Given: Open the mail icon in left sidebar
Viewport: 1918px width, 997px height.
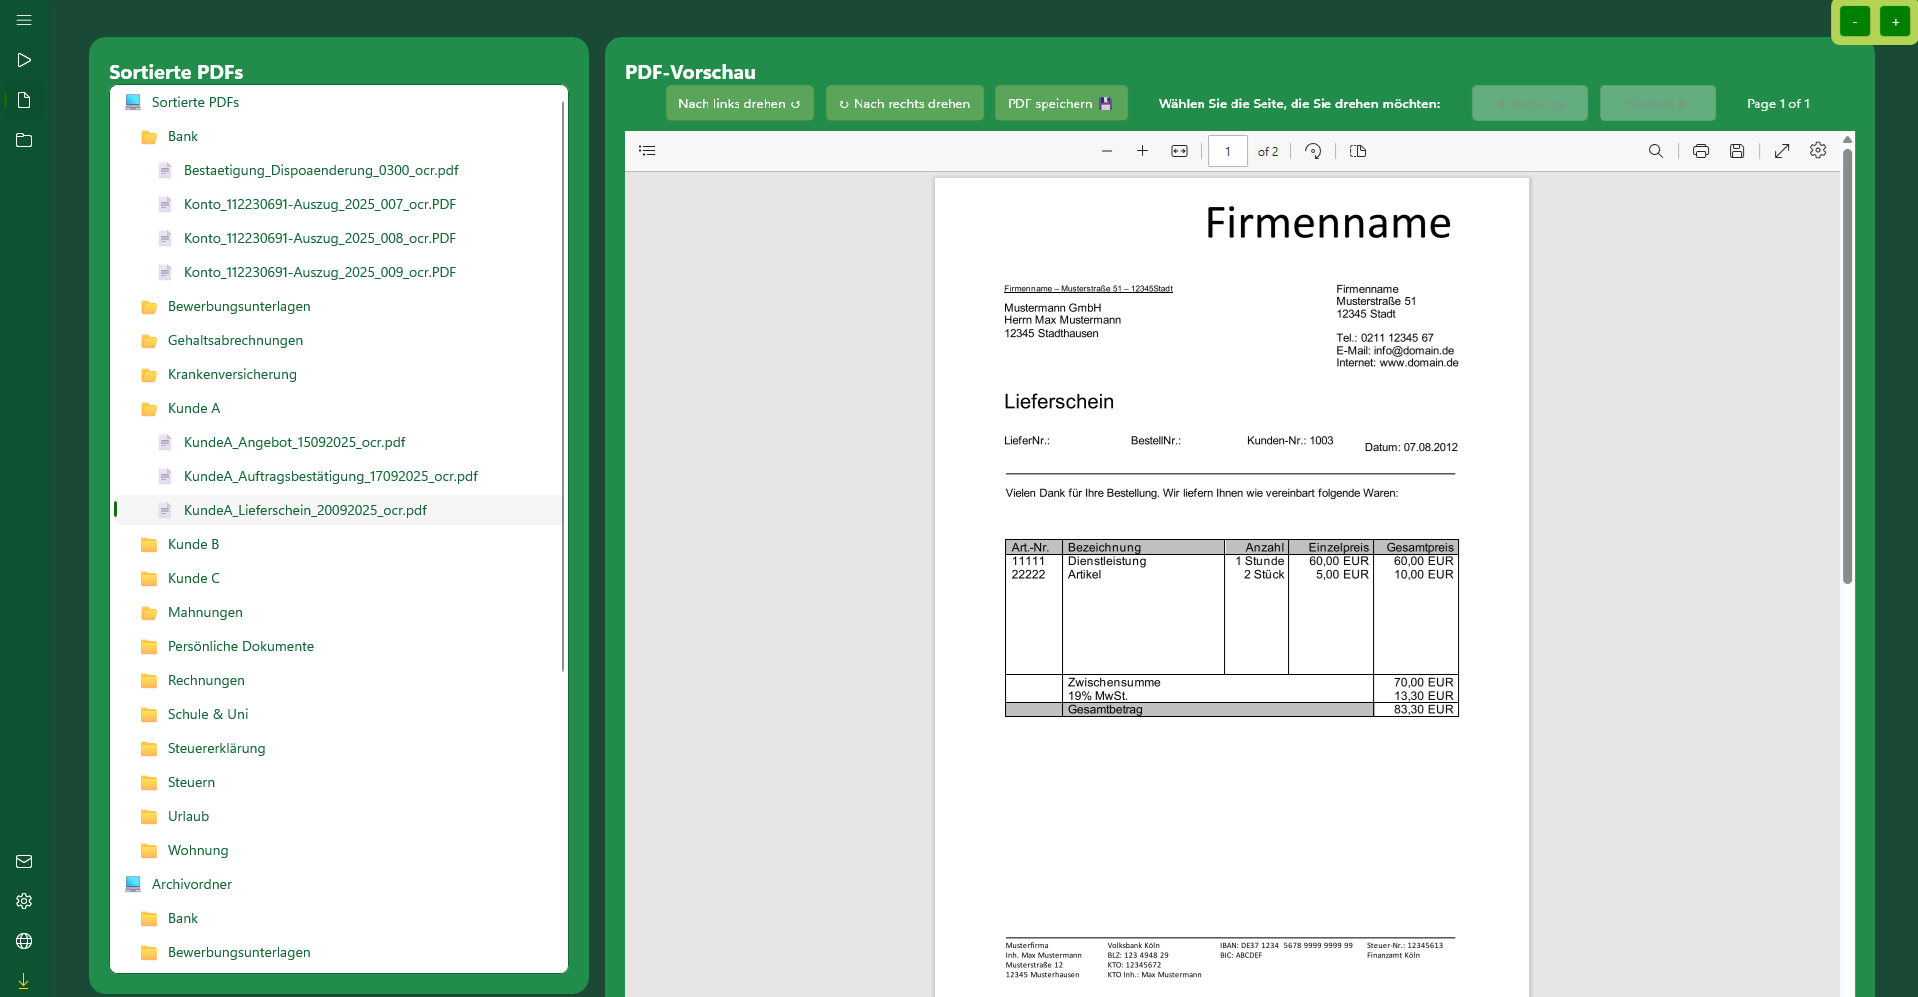Looking at the screenshot, I should click(24, 861).
